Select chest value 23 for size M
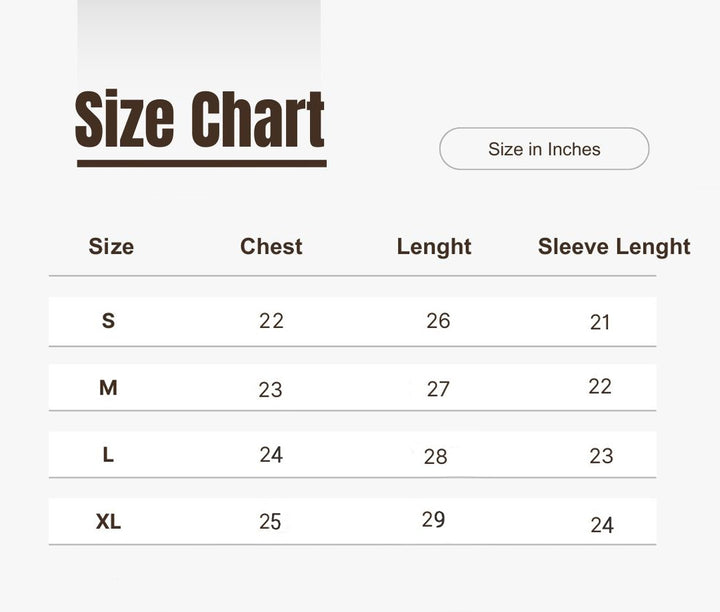 271,390
